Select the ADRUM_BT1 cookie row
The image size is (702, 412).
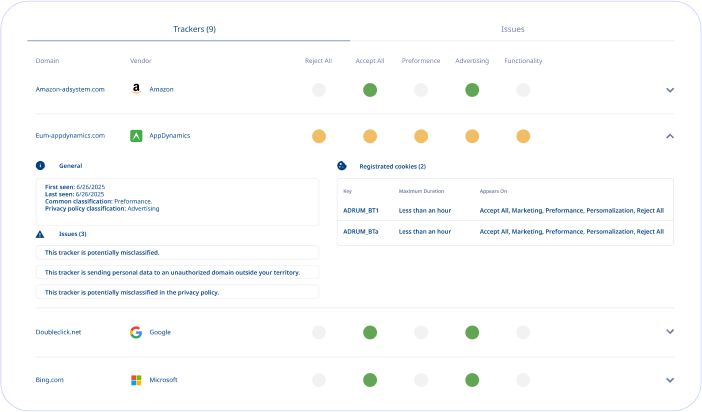[505, 210]
